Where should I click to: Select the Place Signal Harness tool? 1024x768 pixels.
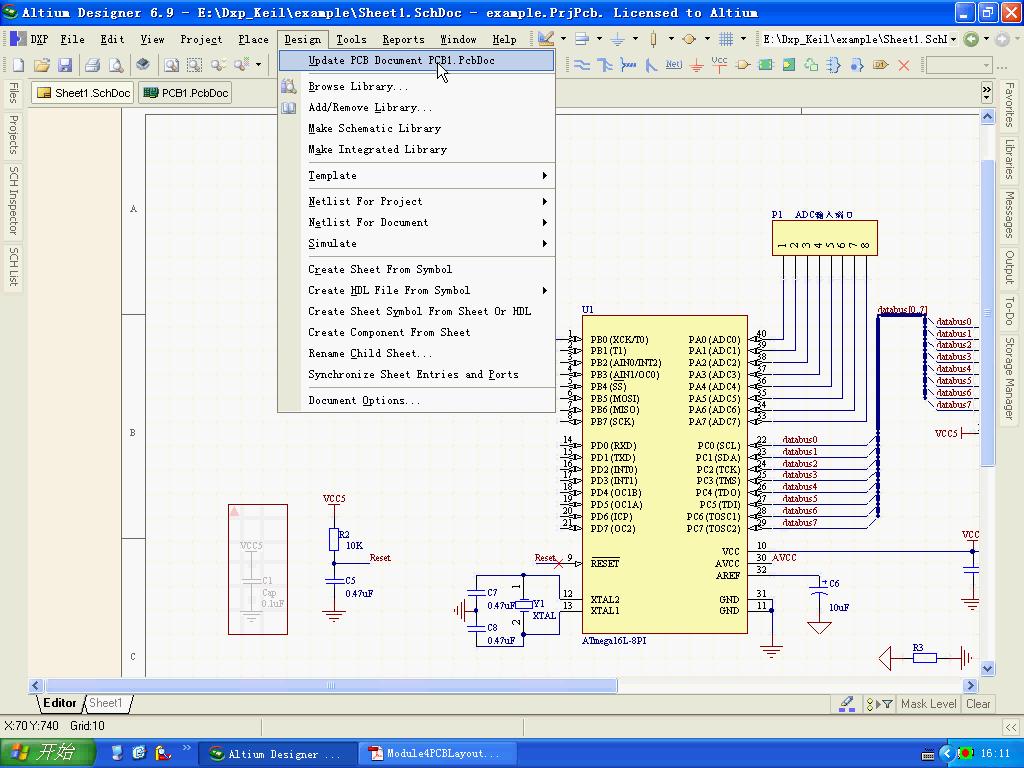(628, 65)
